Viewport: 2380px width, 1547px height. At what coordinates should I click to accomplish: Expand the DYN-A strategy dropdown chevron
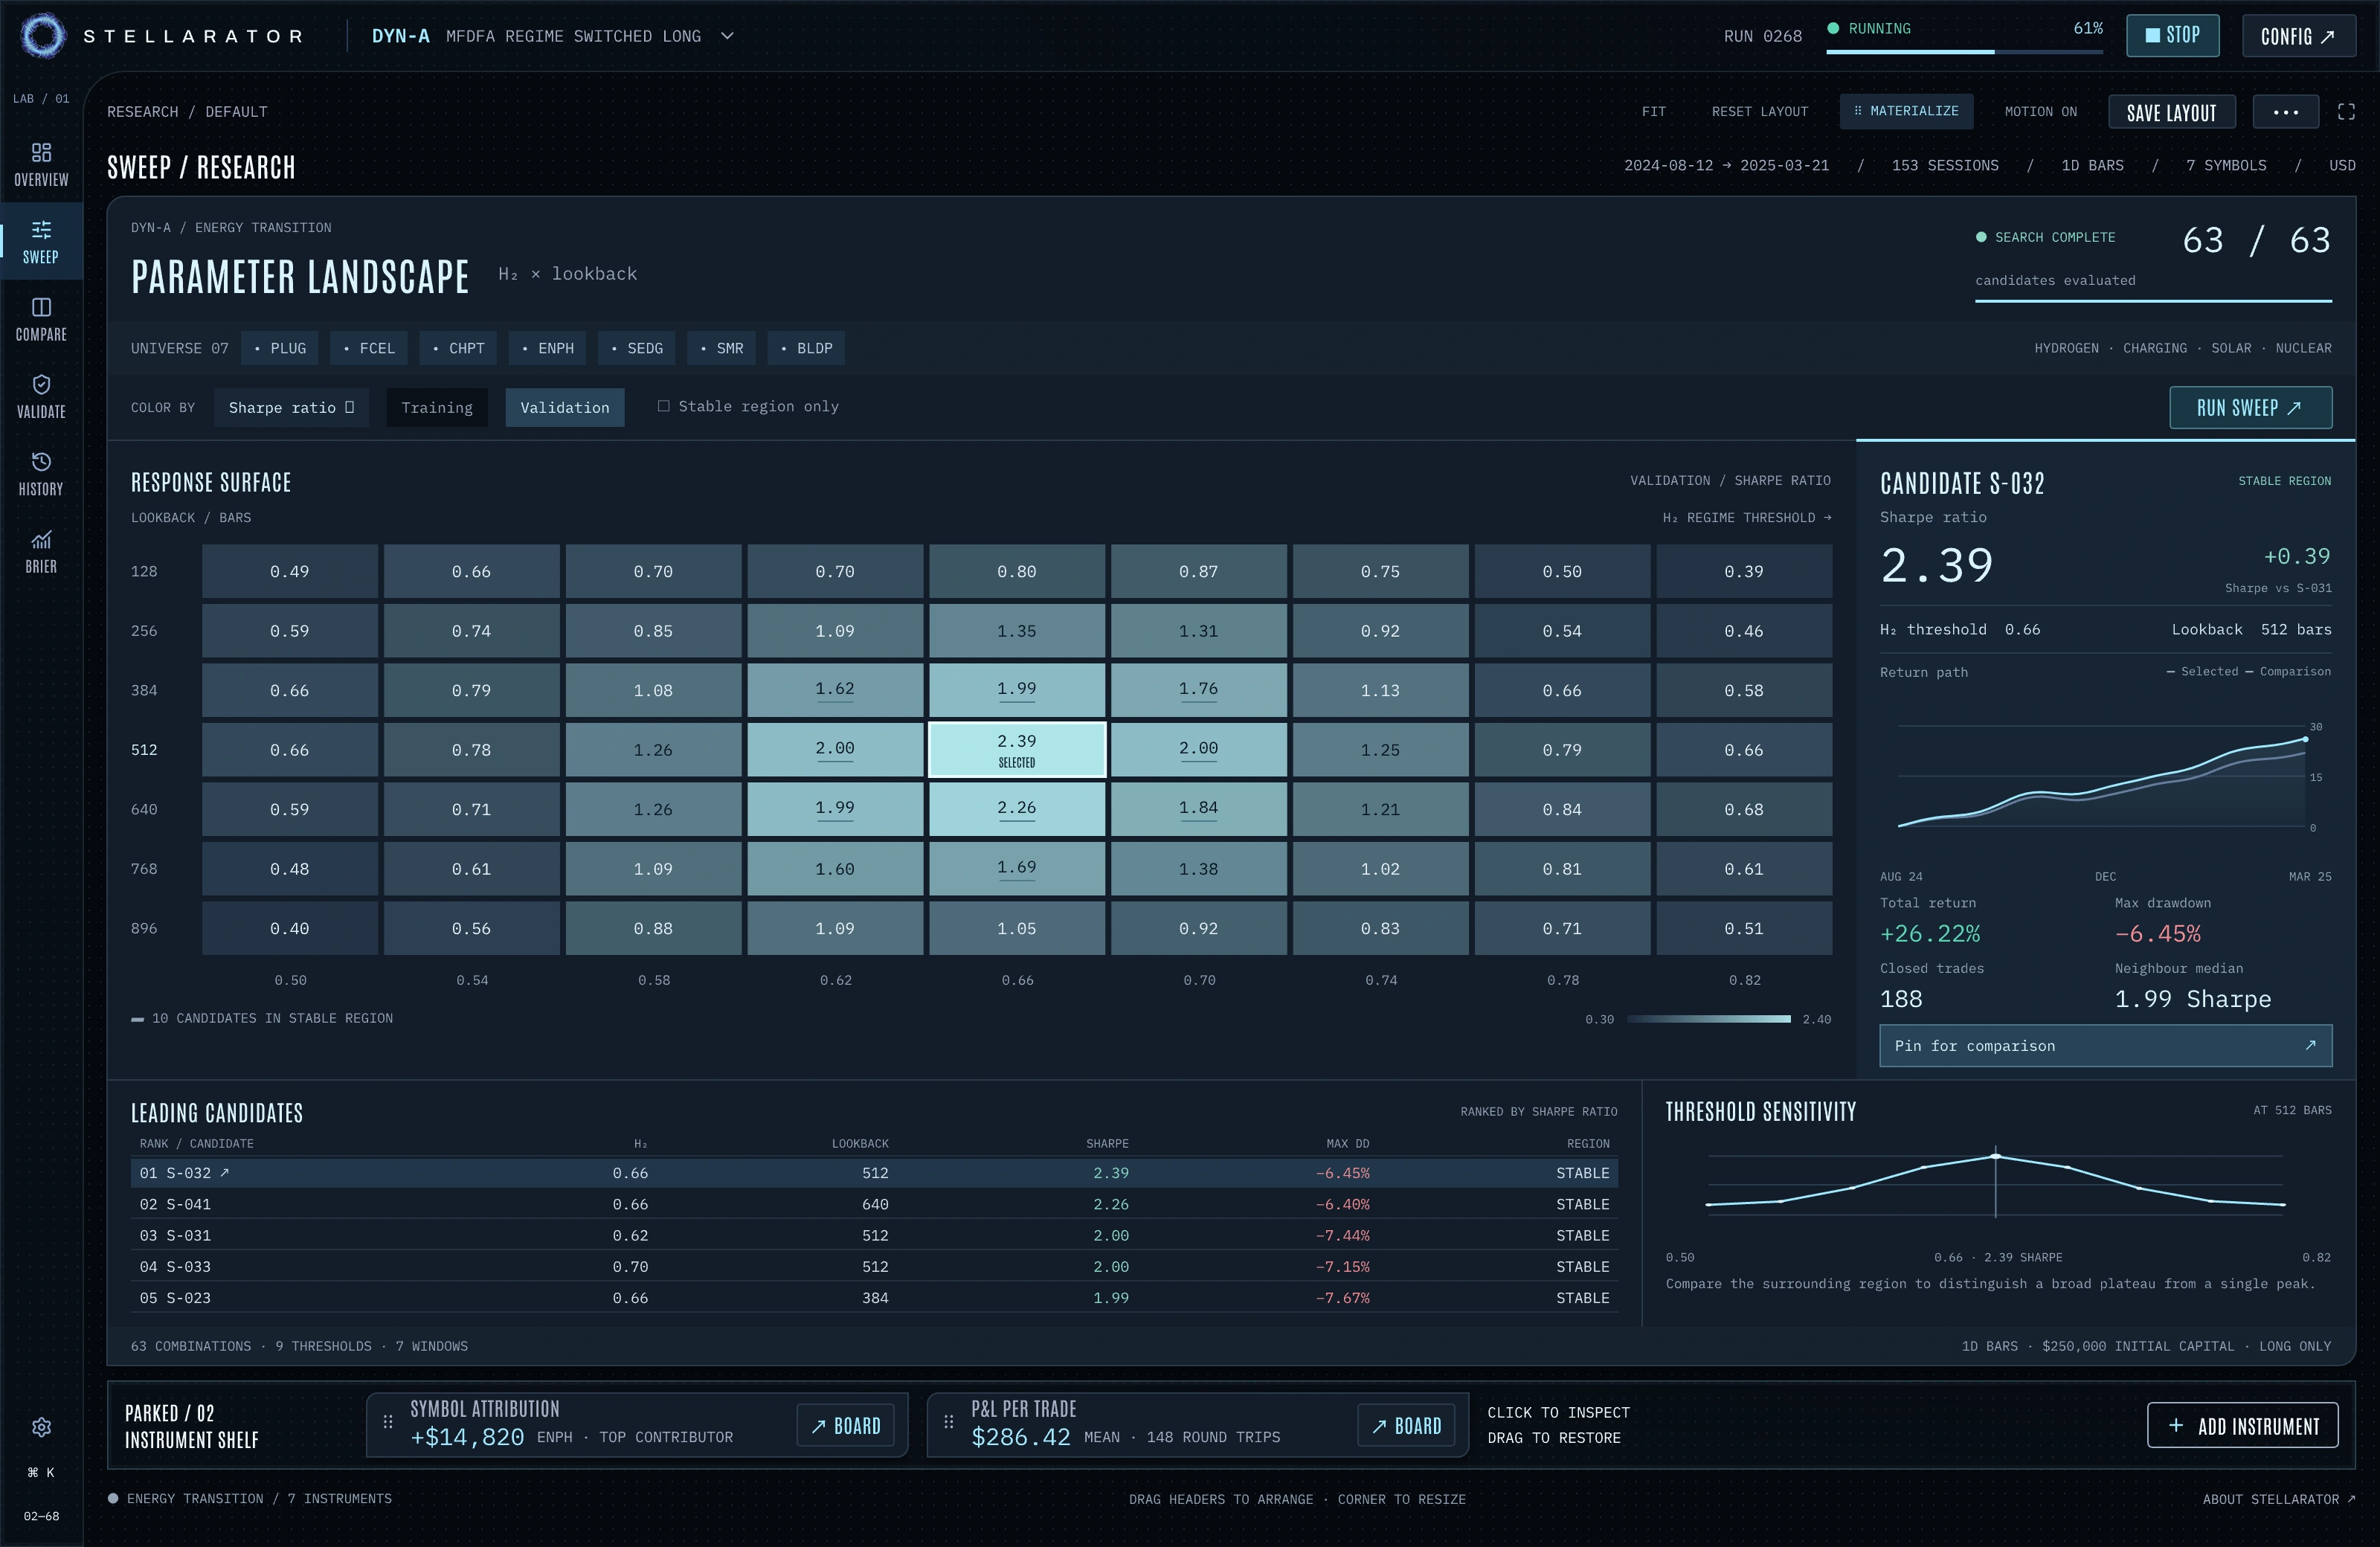click(727, 36)
